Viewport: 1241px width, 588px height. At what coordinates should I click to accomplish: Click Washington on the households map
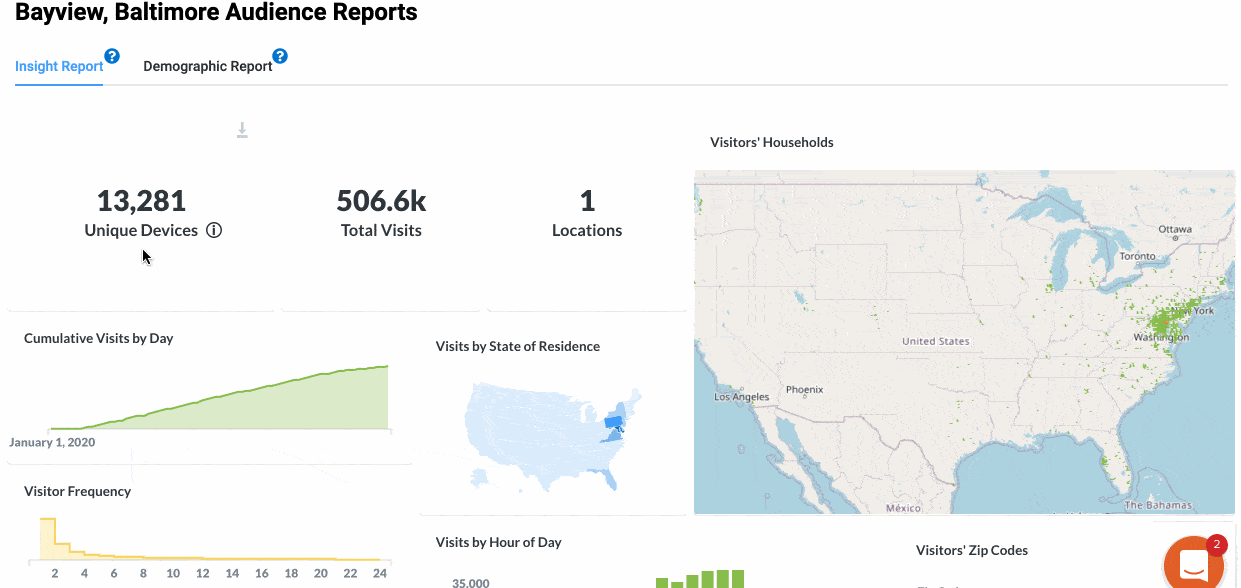1160,338
